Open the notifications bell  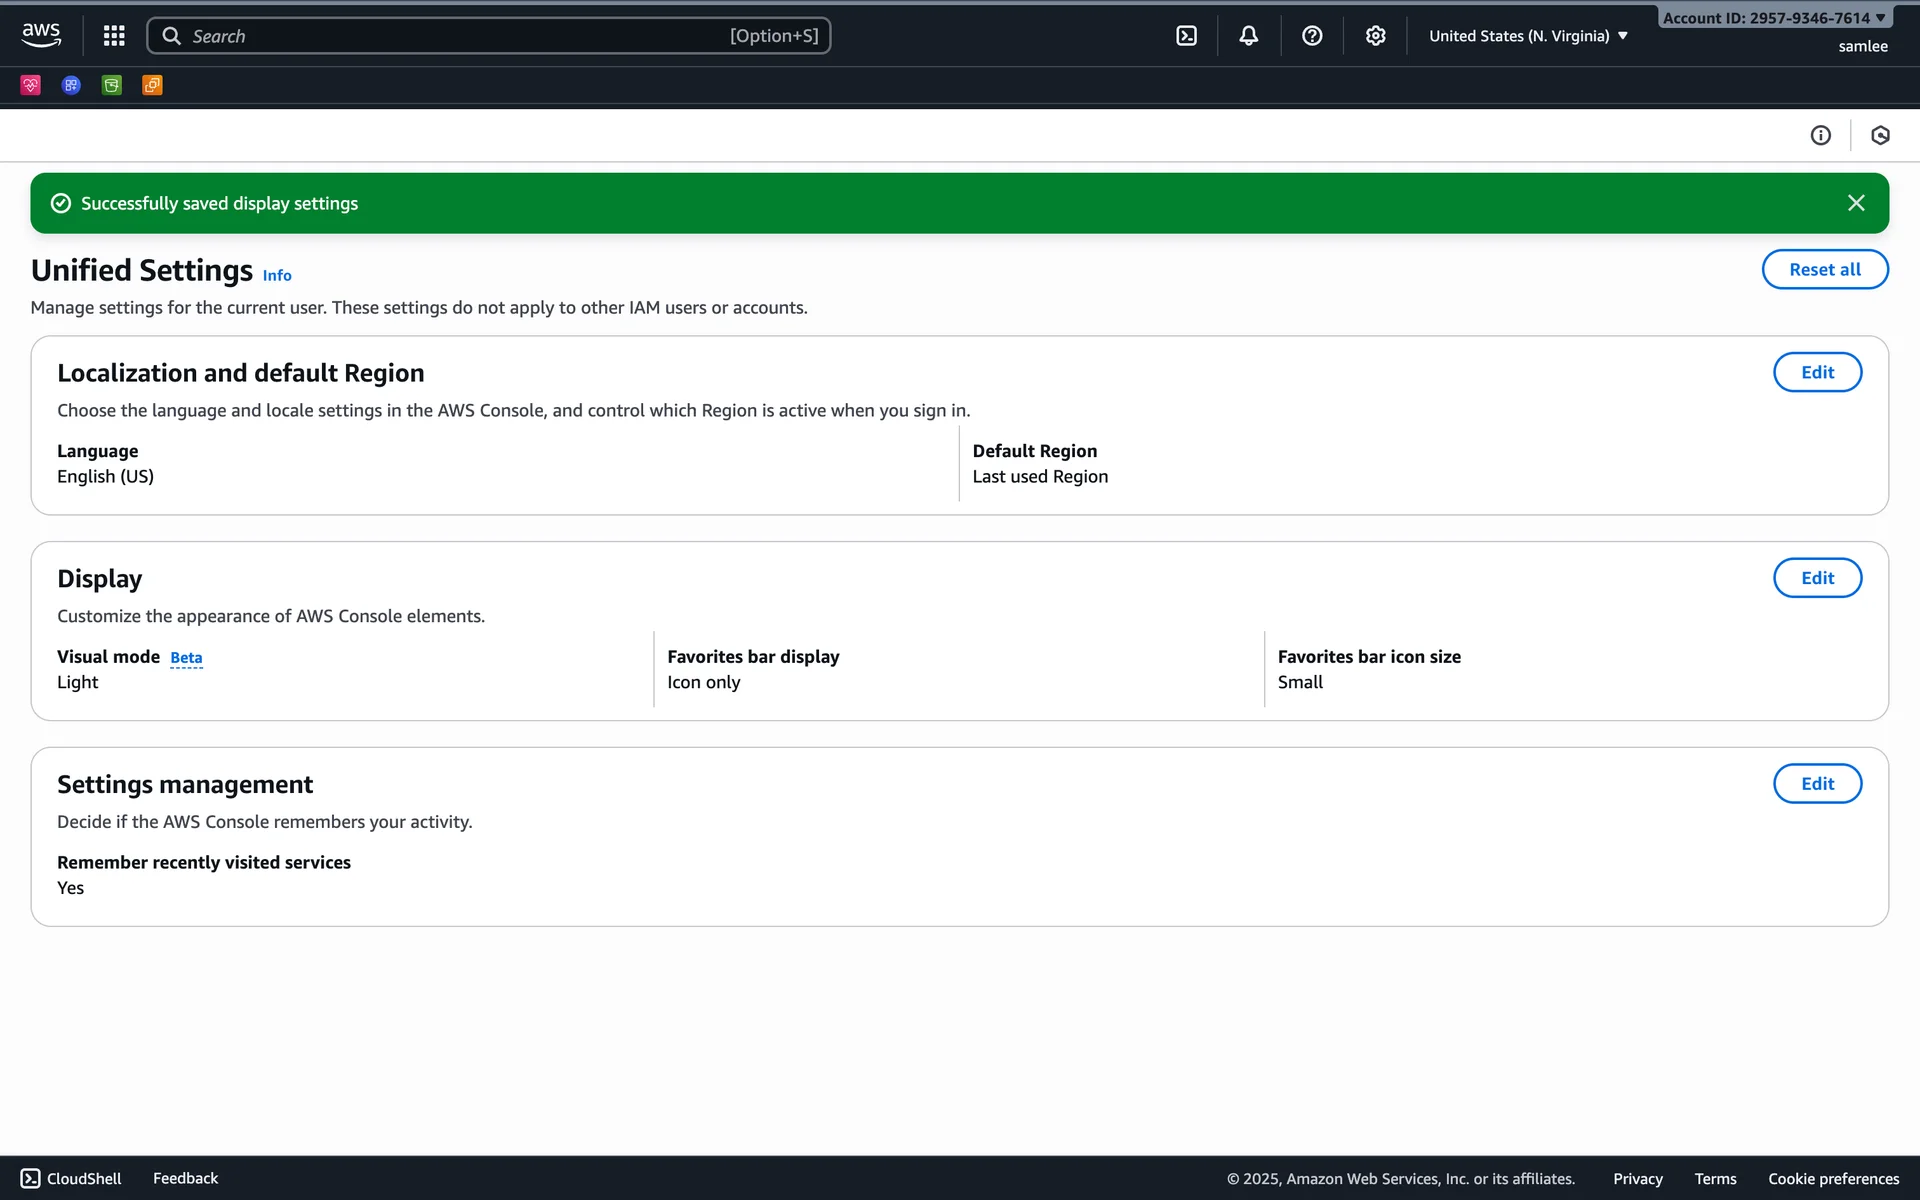pyautogui.click(x=1249, y=36)
